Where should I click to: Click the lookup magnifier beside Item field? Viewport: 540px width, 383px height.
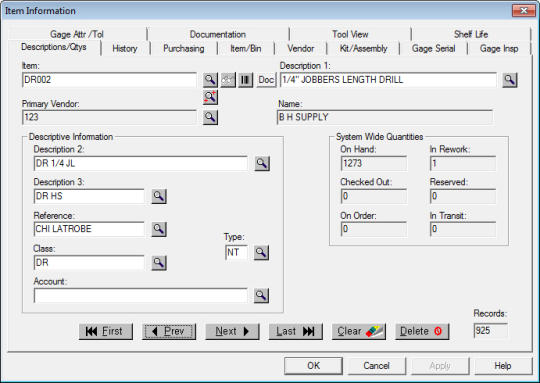pos(210,80)
